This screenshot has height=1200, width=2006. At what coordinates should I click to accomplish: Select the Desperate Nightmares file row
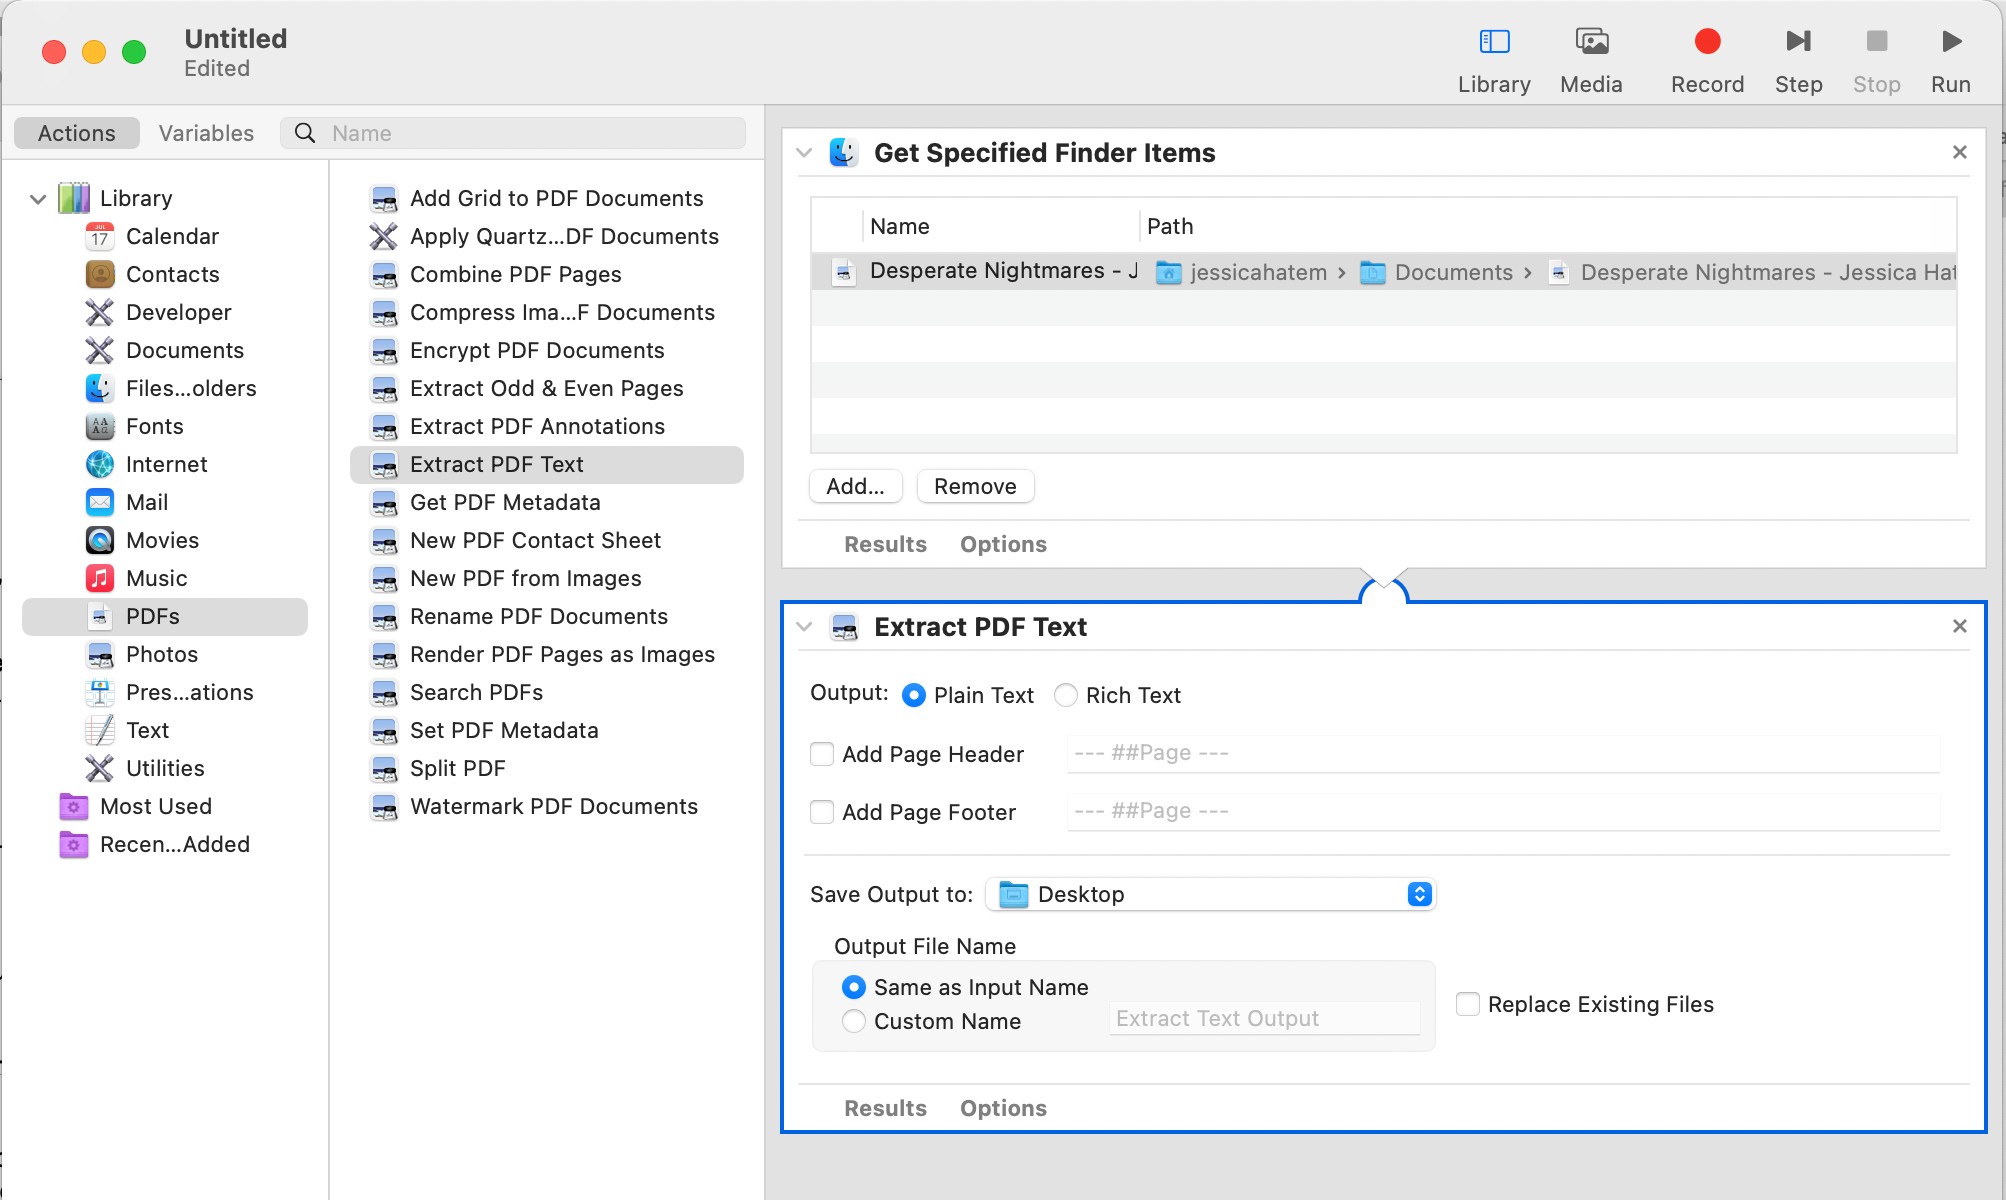[x=1384, y=272]
